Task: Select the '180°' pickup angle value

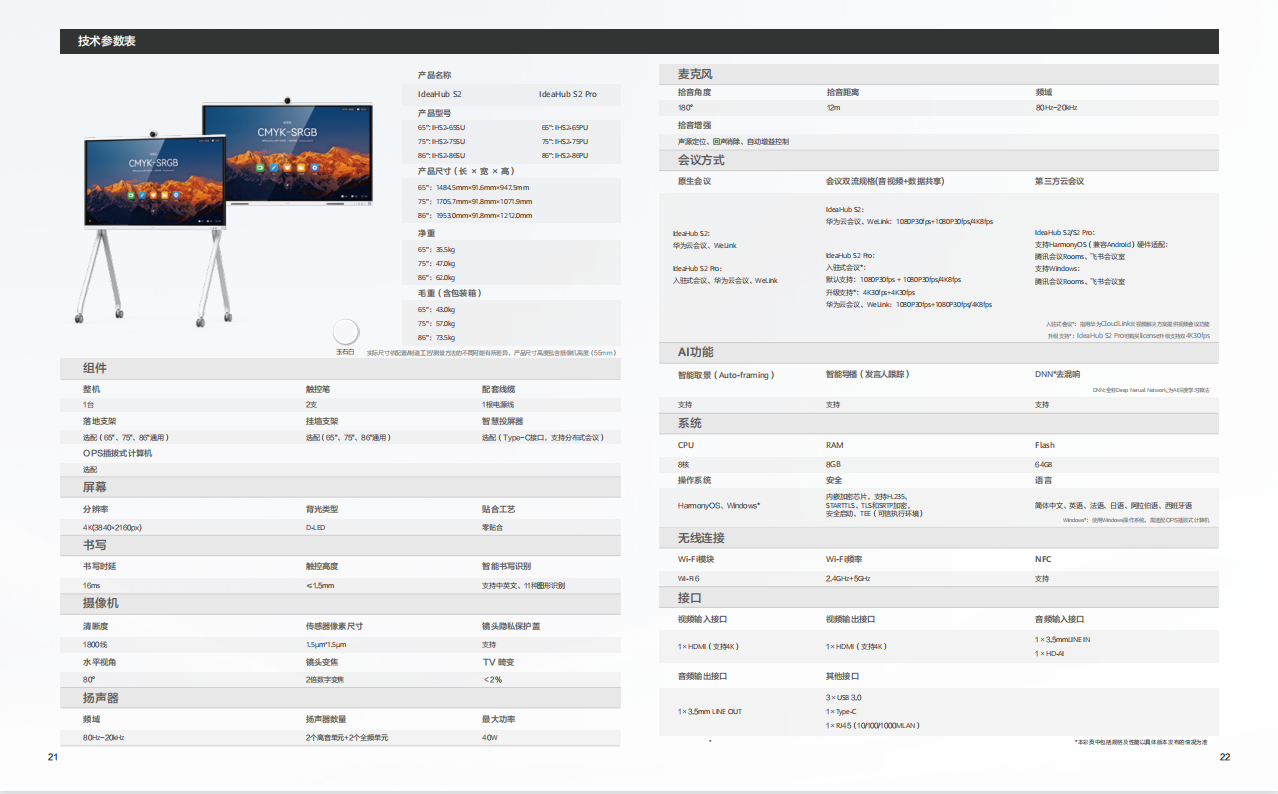Action: tap(685, 108)
